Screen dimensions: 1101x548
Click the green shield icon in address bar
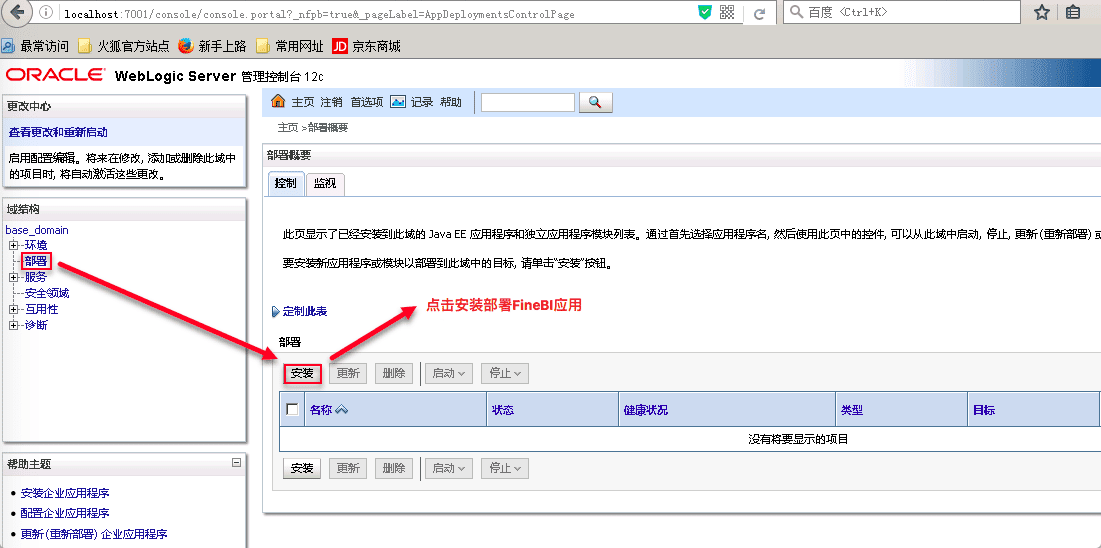(x=705, y=12)
